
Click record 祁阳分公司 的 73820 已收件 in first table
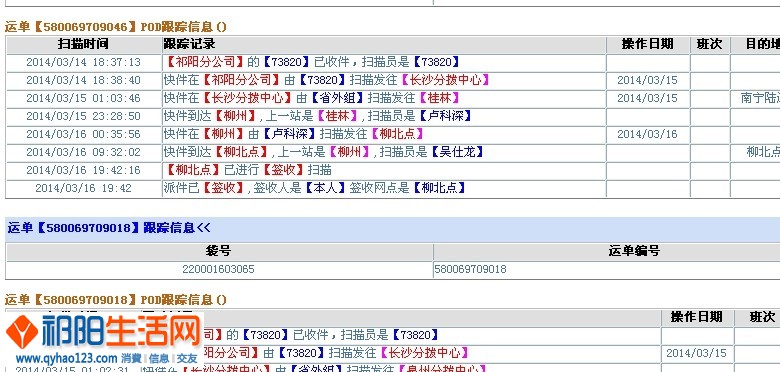tap(312, 62)
